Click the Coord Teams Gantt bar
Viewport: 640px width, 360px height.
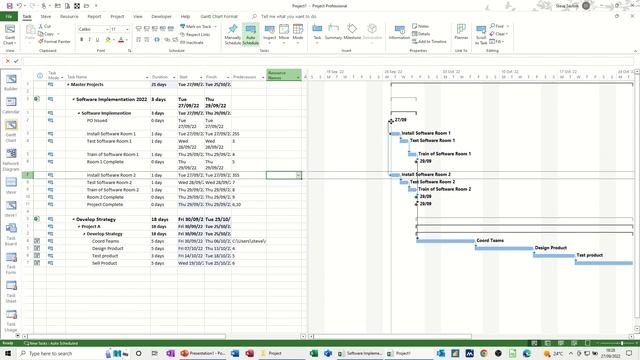[445, 241]
